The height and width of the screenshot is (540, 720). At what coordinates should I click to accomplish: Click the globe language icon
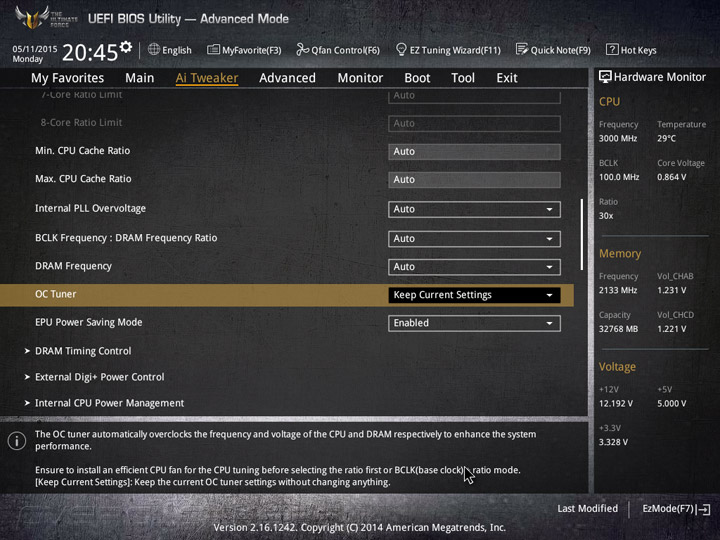coord(154,50)
